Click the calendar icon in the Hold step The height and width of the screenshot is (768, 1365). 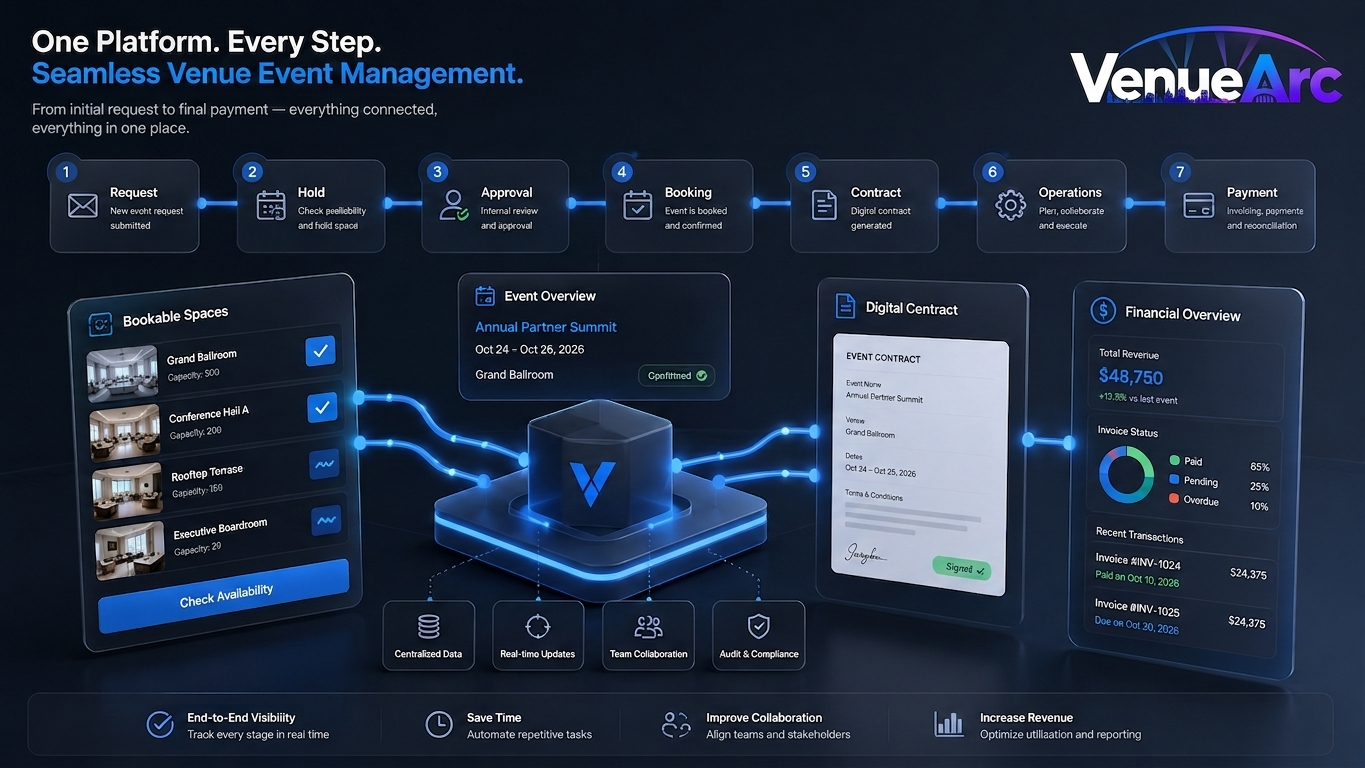[x=271, y=206]
